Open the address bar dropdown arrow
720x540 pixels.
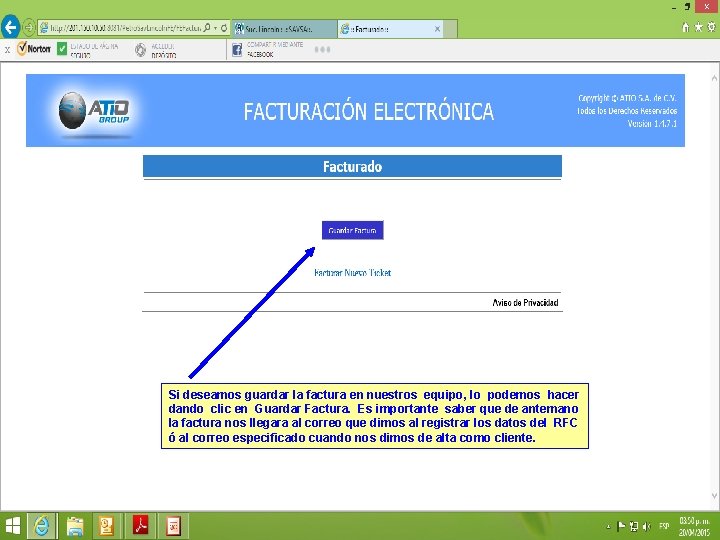click(215, 28)
